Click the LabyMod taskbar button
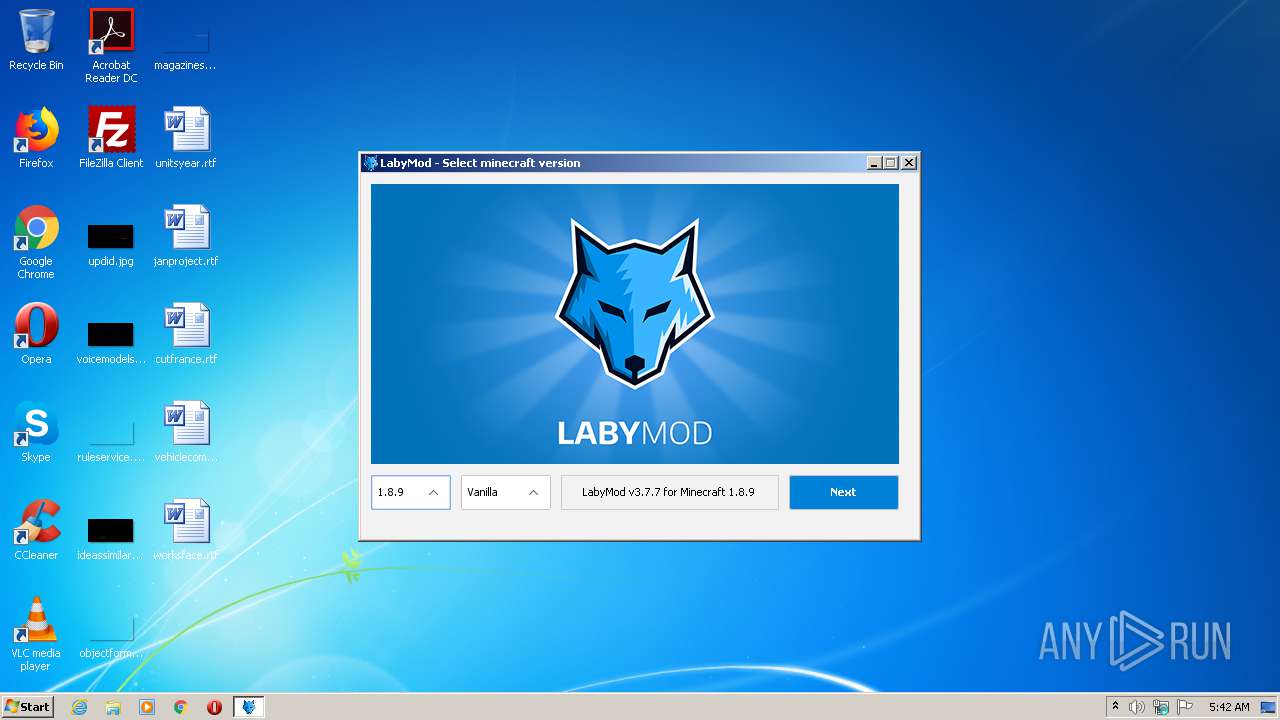 click(248, 707)
